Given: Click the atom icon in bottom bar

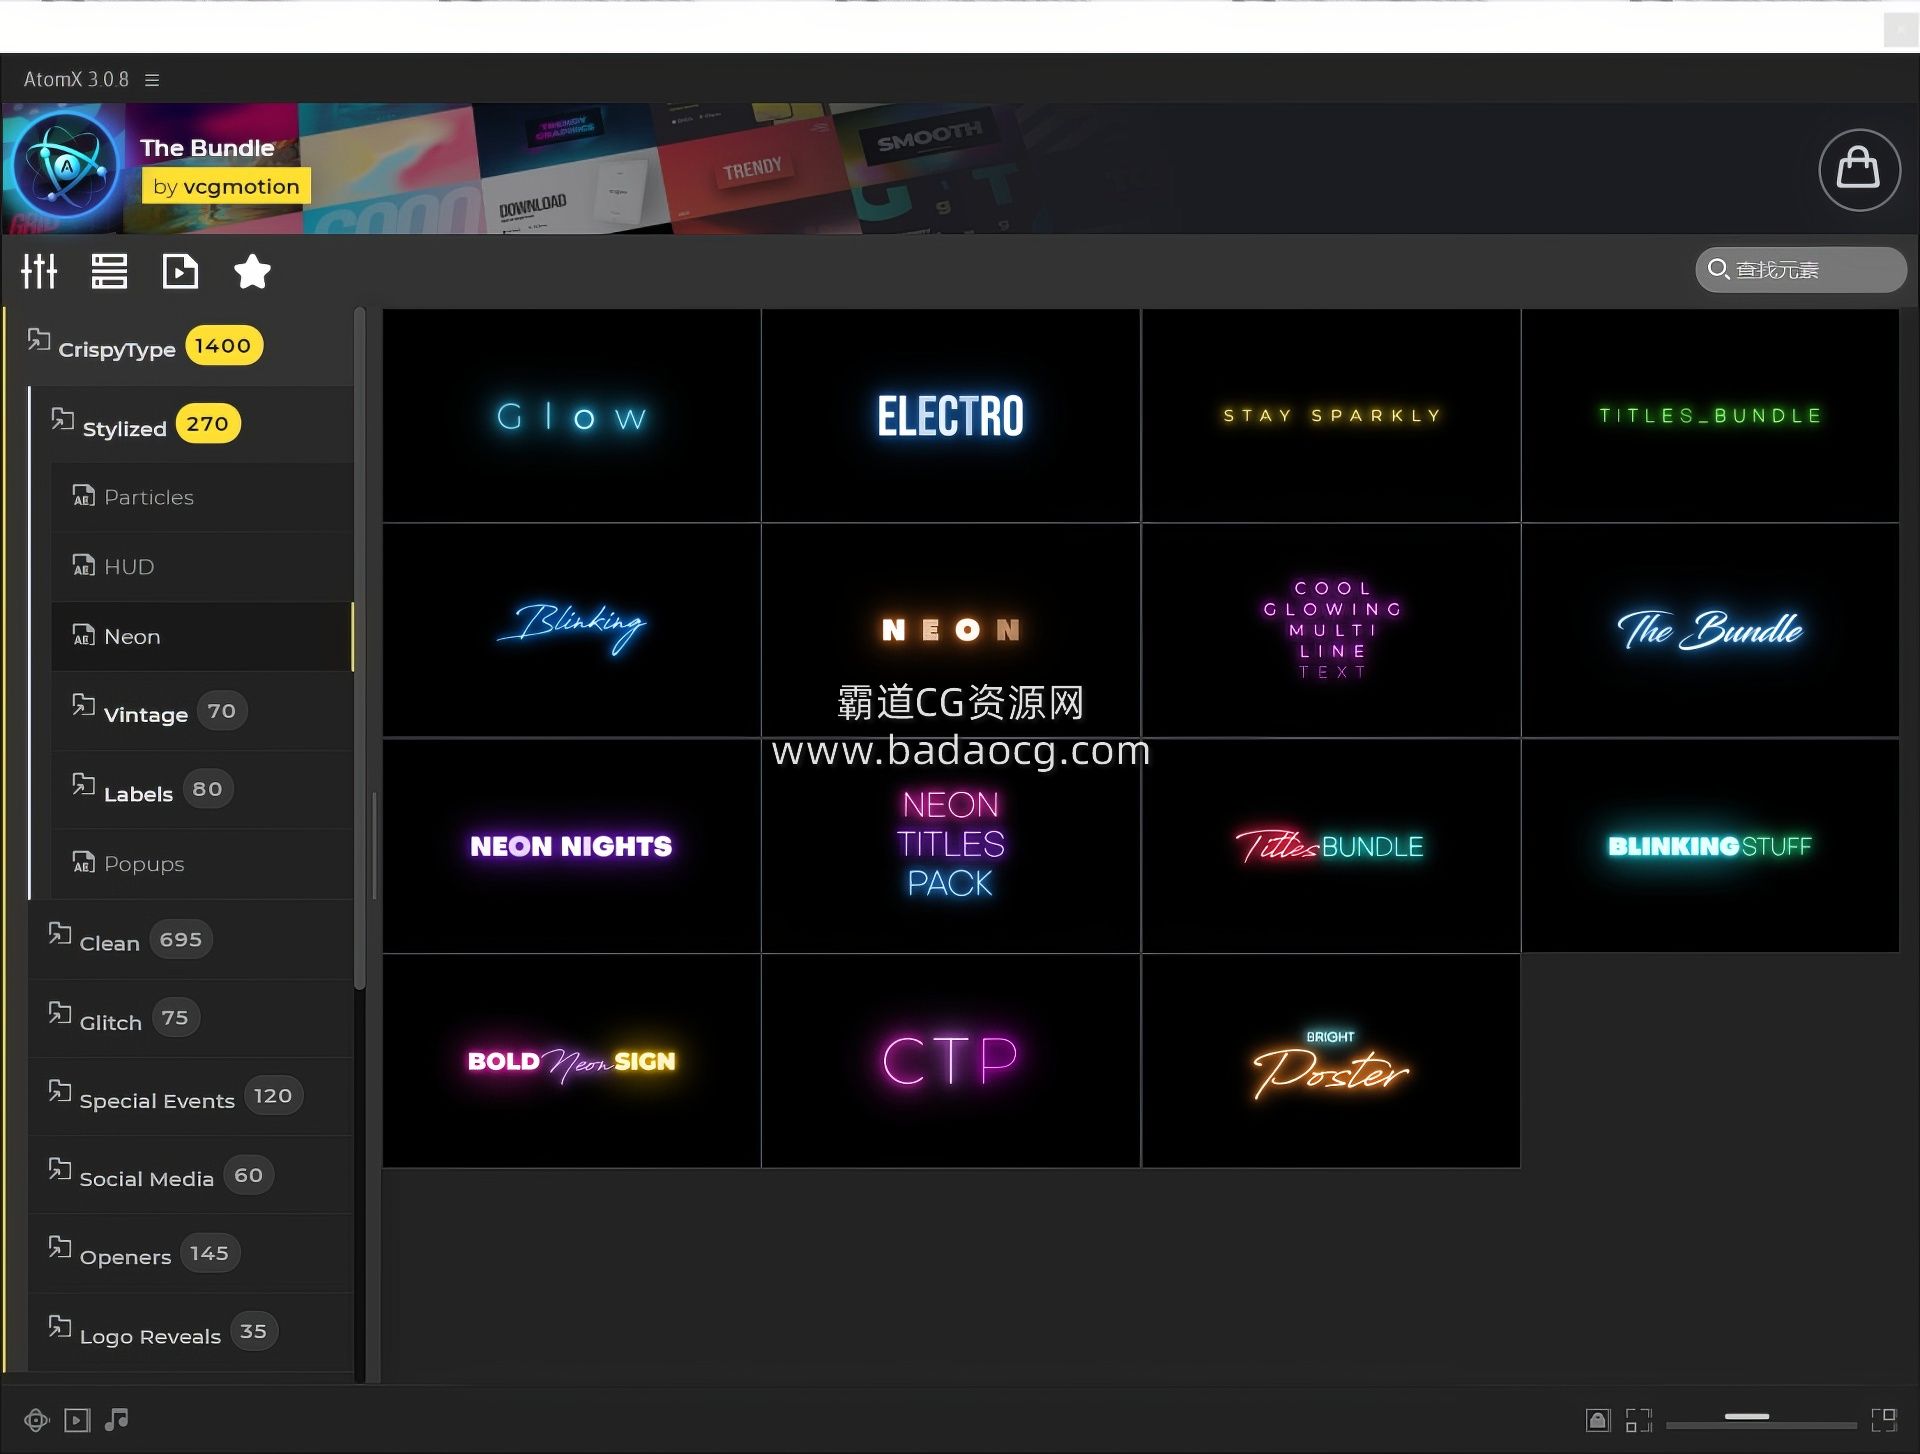Looking at the screenshot, I should point(36,1420).
